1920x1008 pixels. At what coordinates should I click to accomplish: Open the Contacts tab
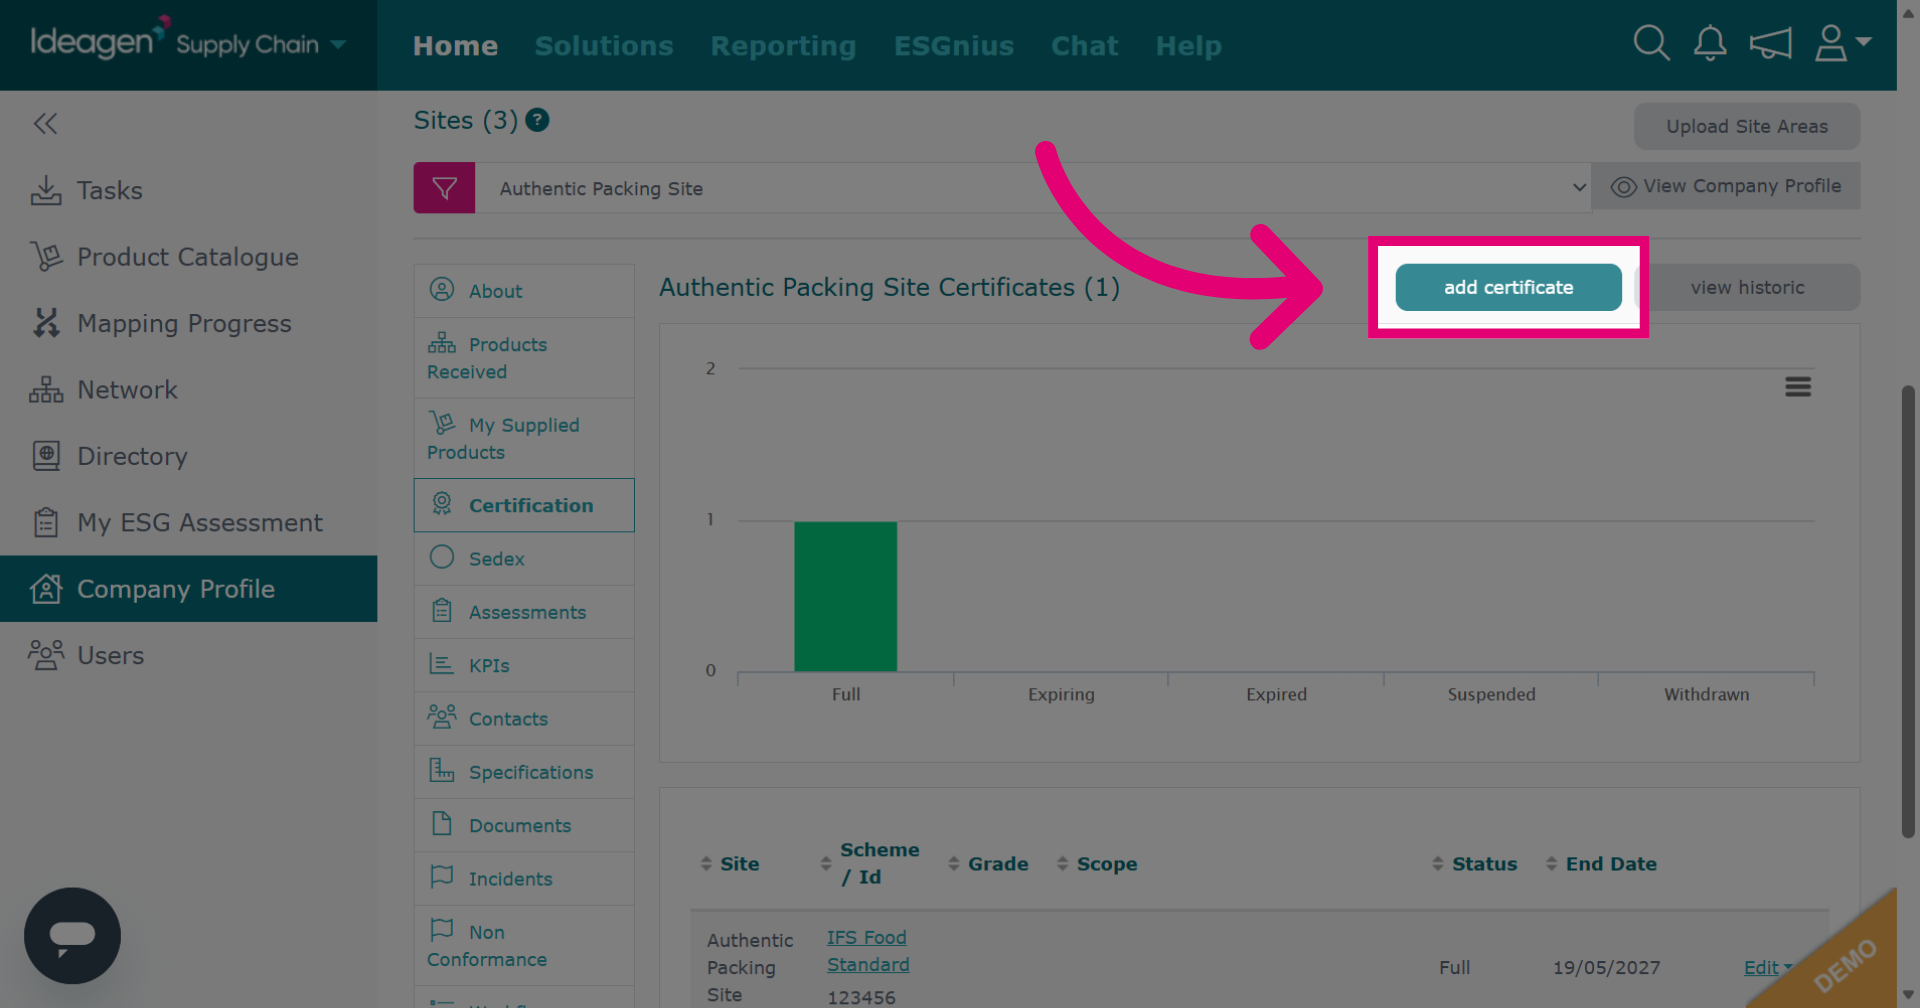pyautogui.click(x=524, y=718)
